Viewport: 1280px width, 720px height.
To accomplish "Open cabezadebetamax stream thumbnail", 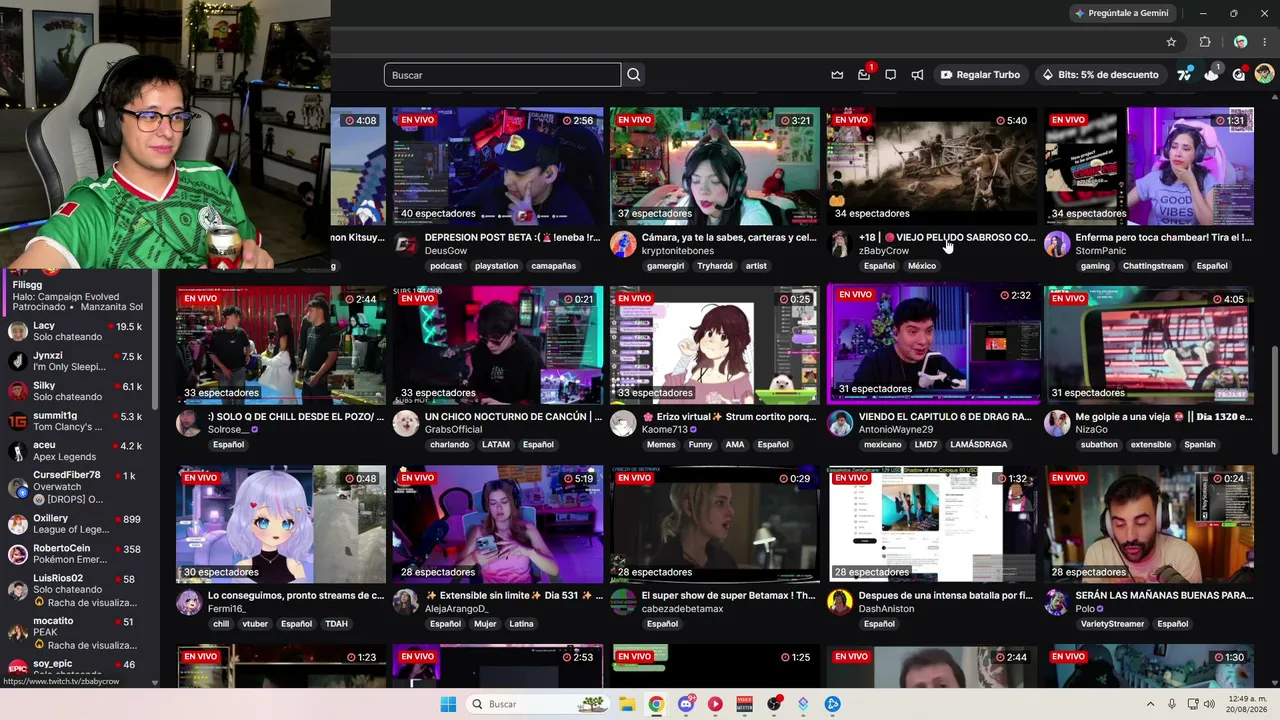I will tap(715, 524).
